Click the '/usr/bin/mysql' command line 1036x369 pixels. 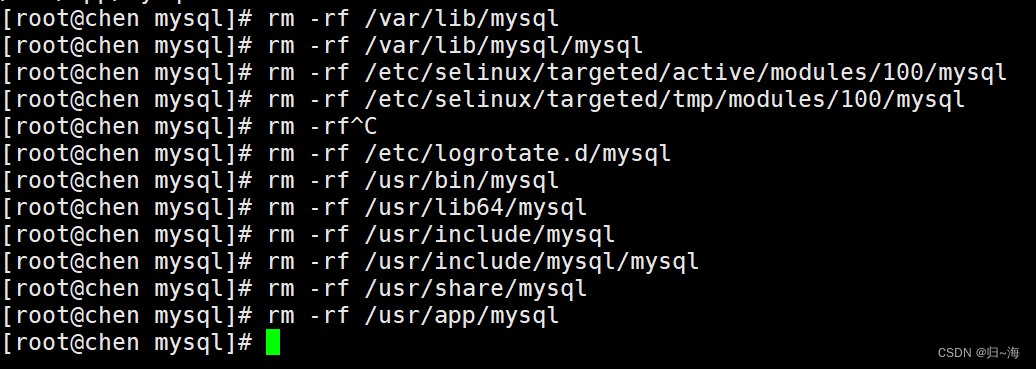(281, 181)
